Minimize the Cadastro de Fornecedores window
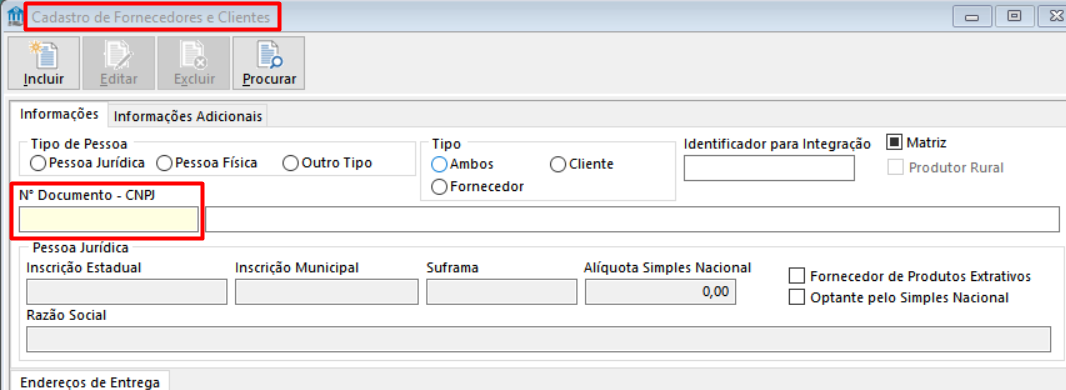Viewport: 1066px width, 390px height. point(972,16)
